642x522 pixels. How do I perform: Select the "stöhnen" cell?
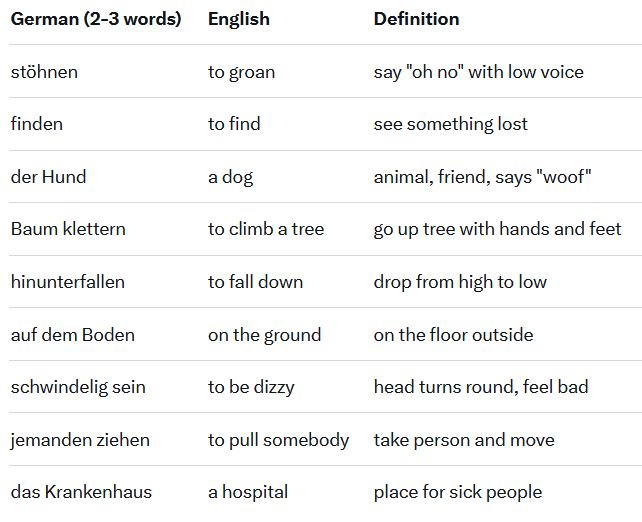44,72
